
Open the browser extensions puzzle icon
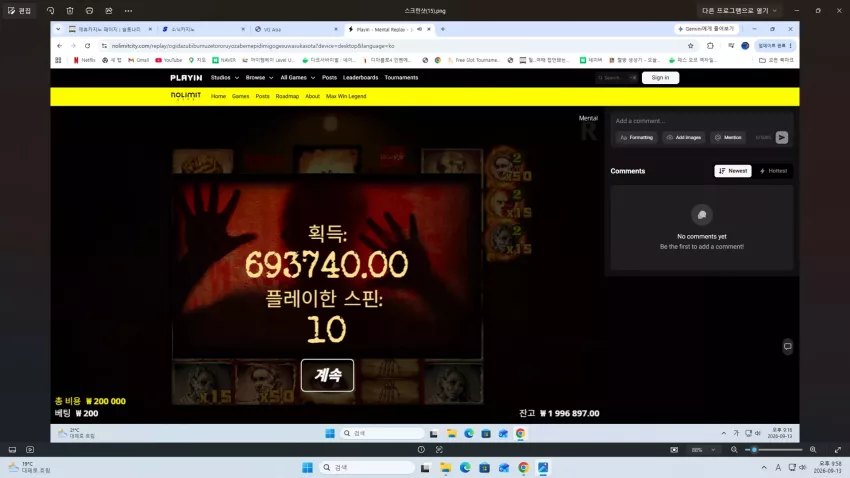(710, 46)
